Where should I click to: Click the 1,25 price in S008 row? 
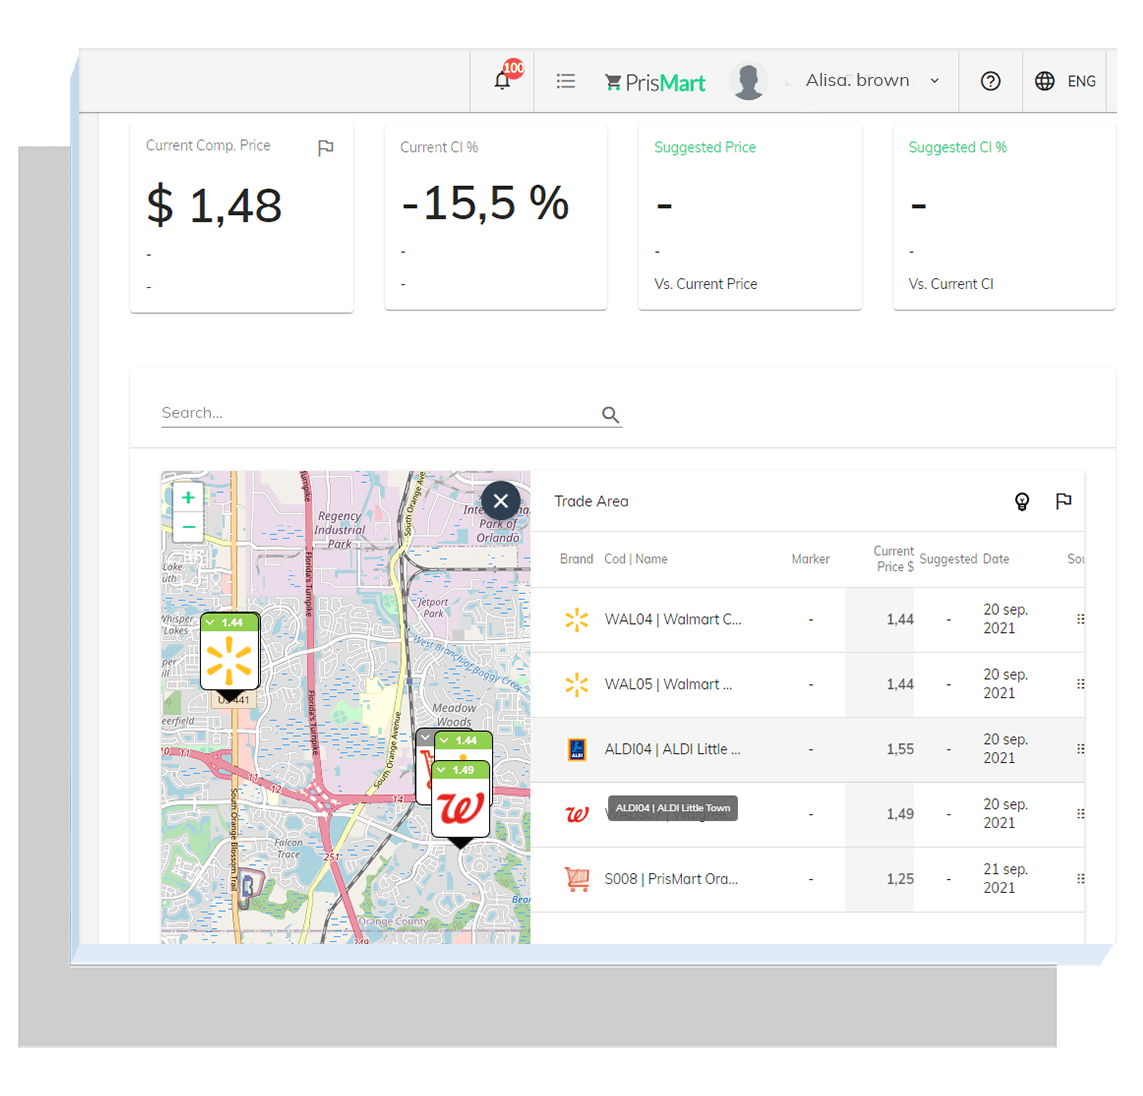(x=900, y=879)
